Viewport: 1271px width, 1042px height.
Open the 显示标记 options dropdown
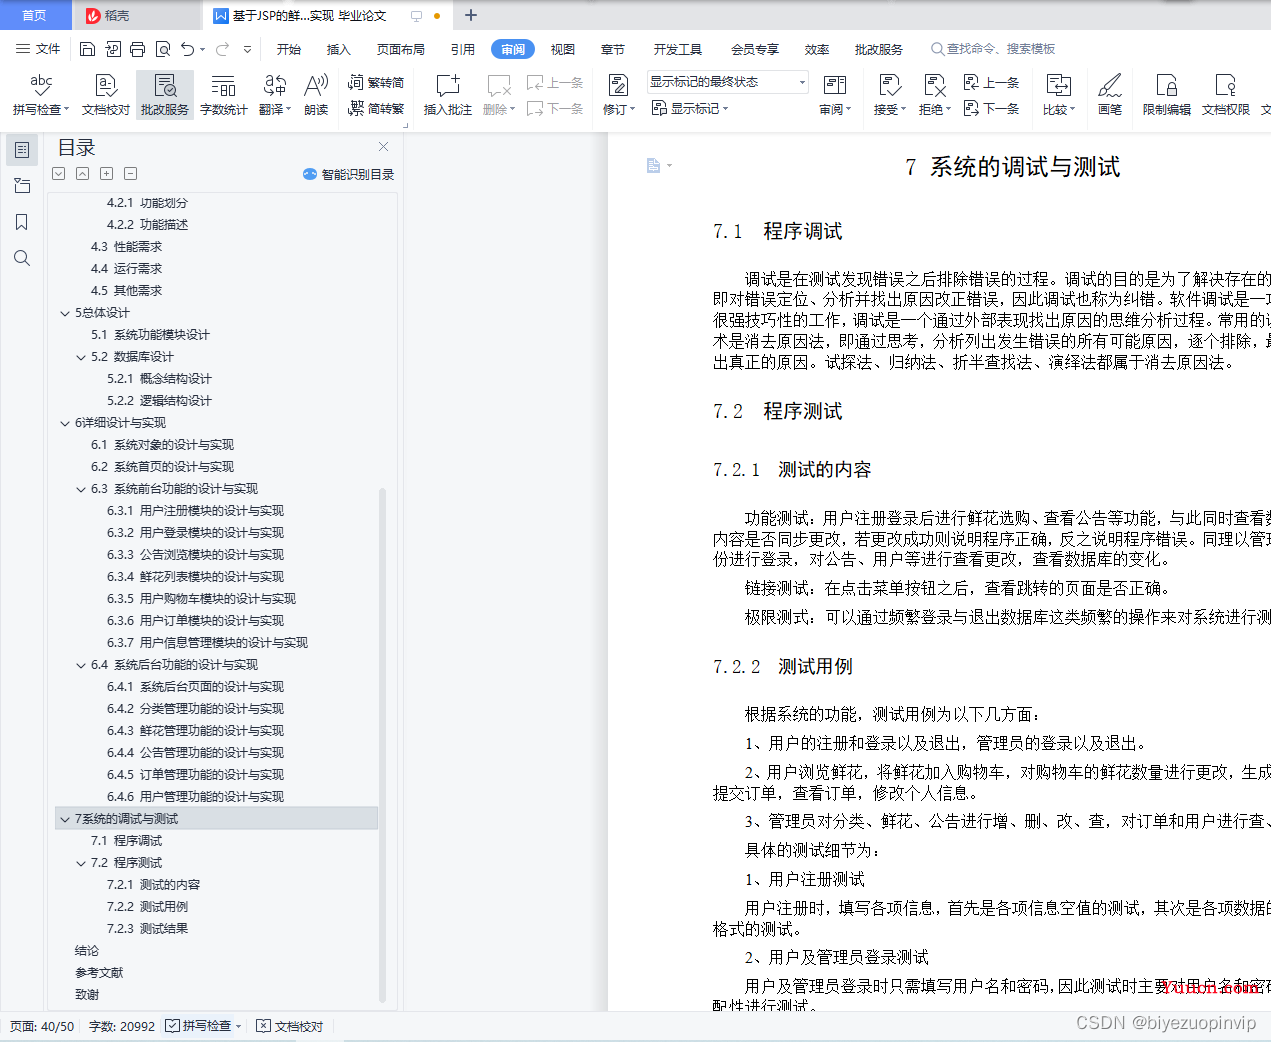click(691, 108)
